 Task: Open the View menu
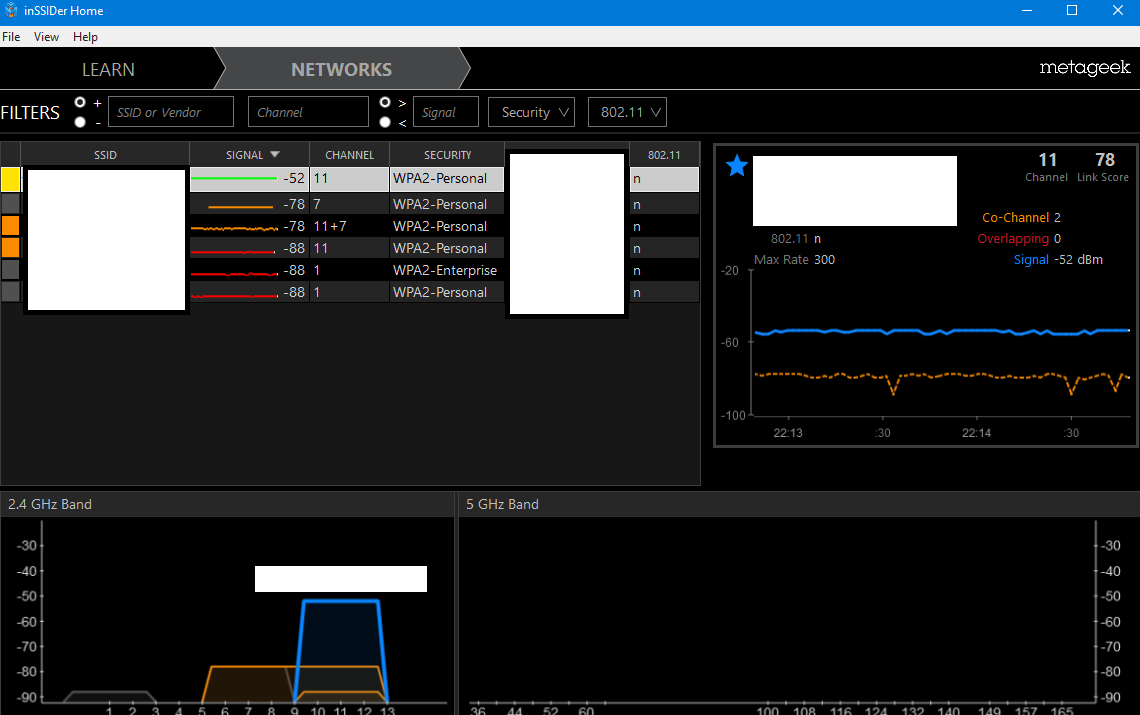point(47,36)
